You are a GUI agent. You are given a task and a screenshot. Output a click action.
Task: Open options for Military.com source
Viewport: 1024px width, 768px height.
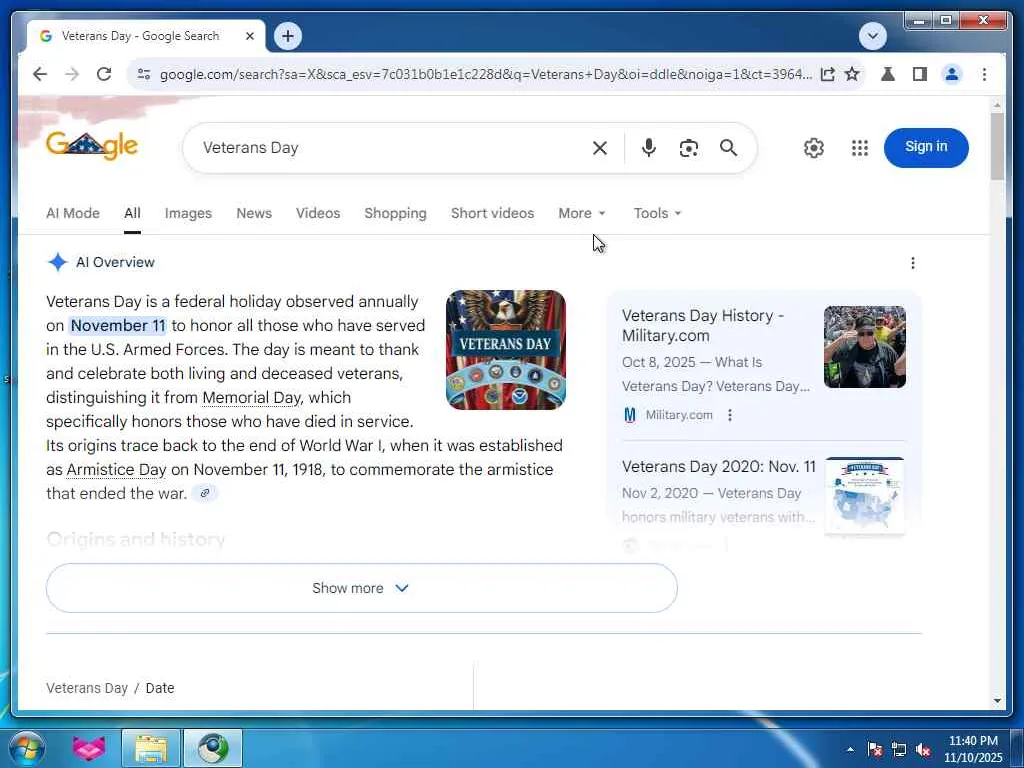click(729, 415)
